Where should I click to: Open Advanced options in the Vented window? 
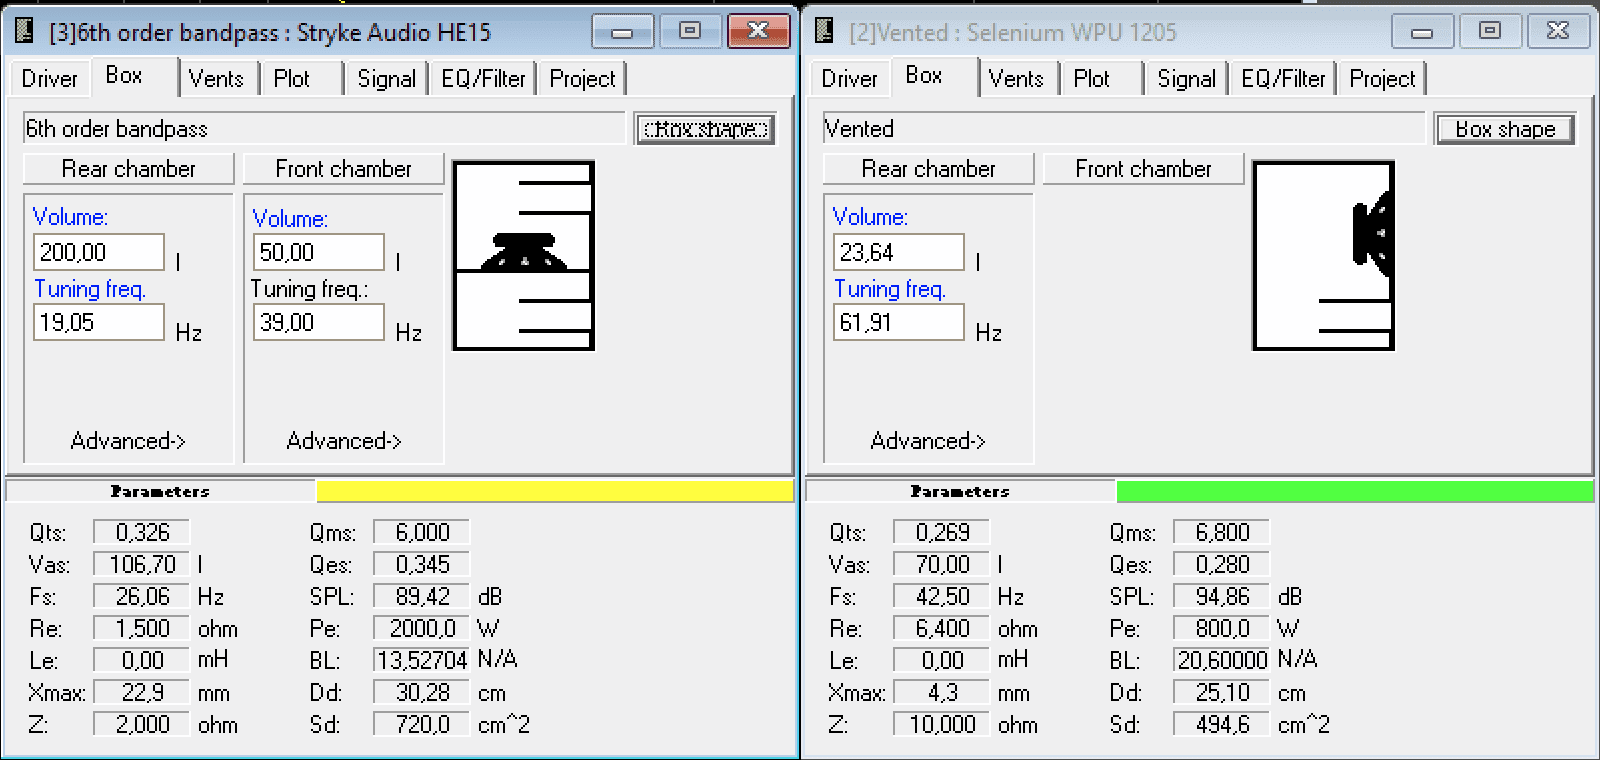point(928,441)
